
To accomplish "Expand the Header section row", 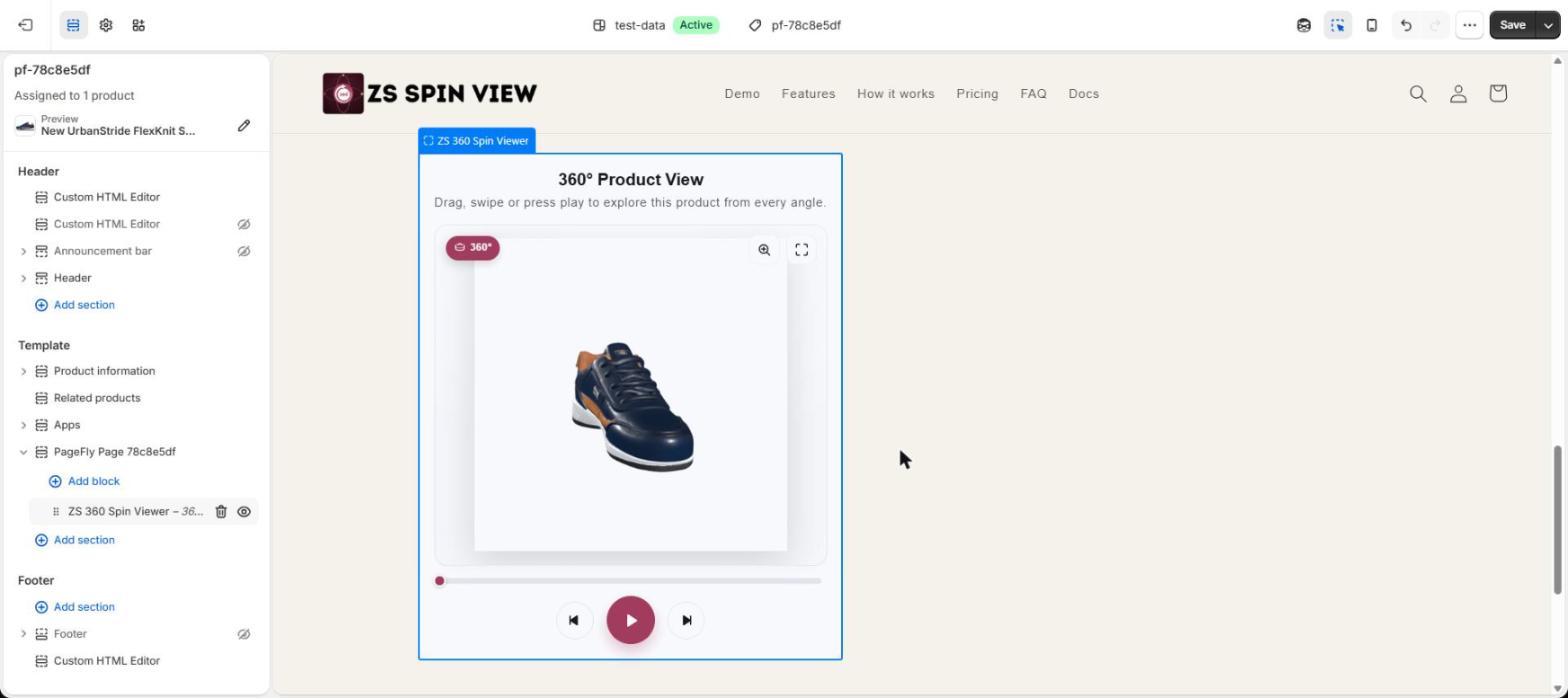I will pyautogui.click(x=24, y=278).
